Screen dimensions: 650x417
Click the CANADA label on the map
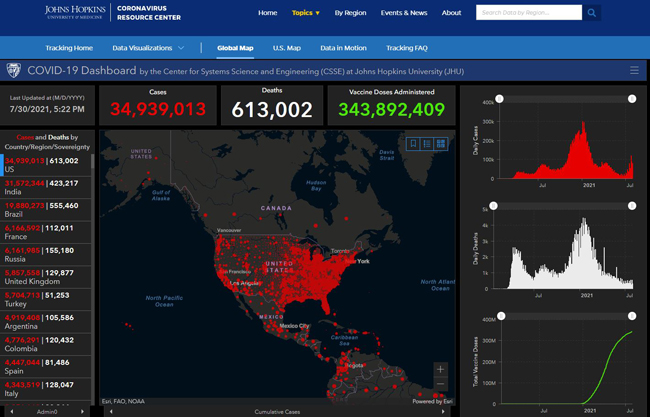[276, 208]
